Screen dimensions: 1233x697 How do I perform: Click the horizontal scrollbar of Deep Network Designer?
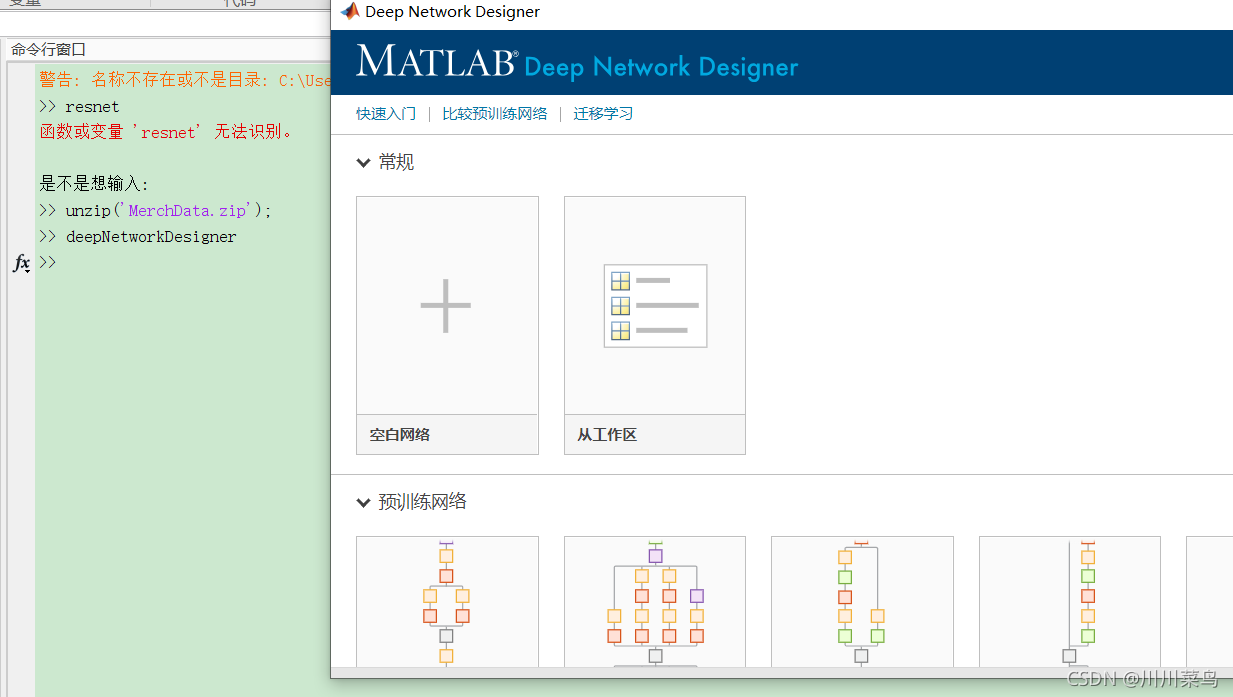(x=782, y=672)
